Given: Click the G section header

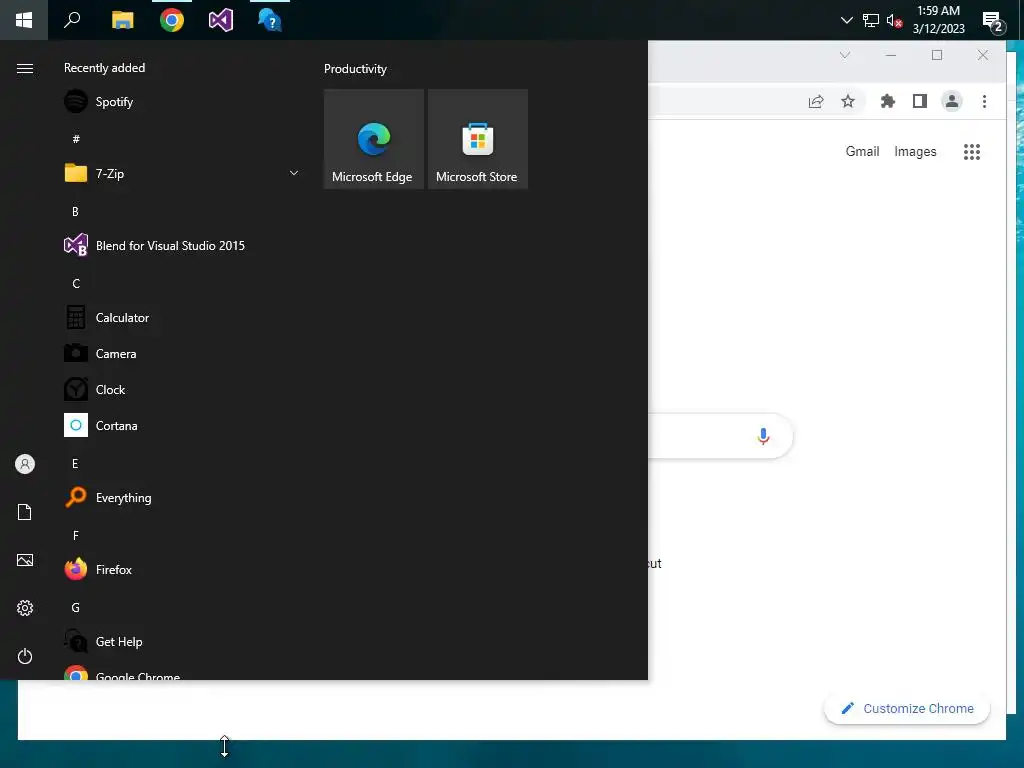Looking at the screenshot, I should (76, 607).
